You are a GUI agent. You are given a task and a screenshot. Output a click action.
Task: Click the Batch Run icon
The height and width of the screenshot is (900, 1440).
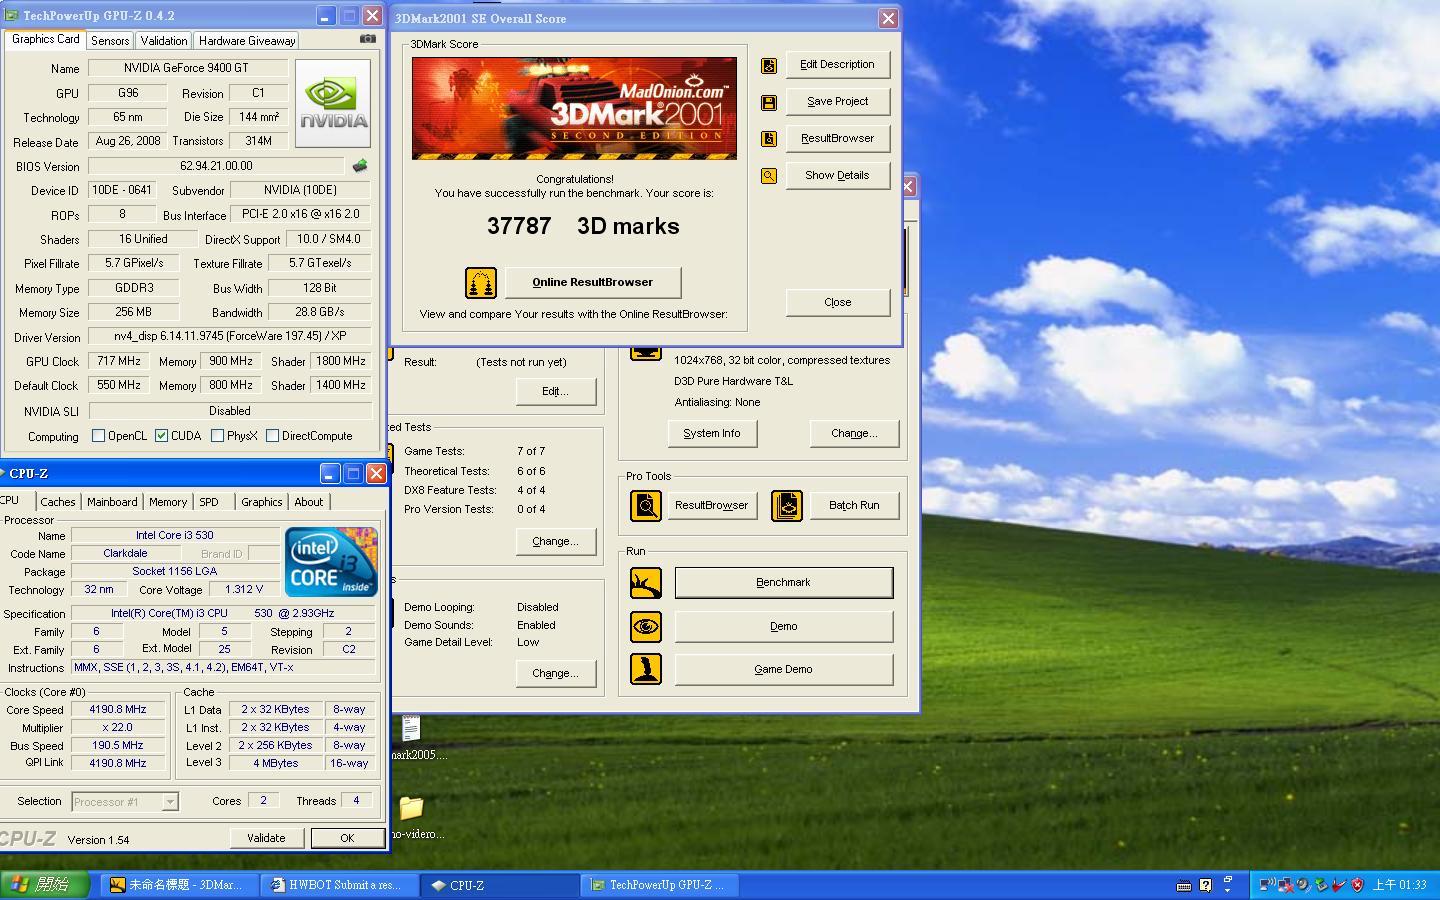[x=787, y=506]
